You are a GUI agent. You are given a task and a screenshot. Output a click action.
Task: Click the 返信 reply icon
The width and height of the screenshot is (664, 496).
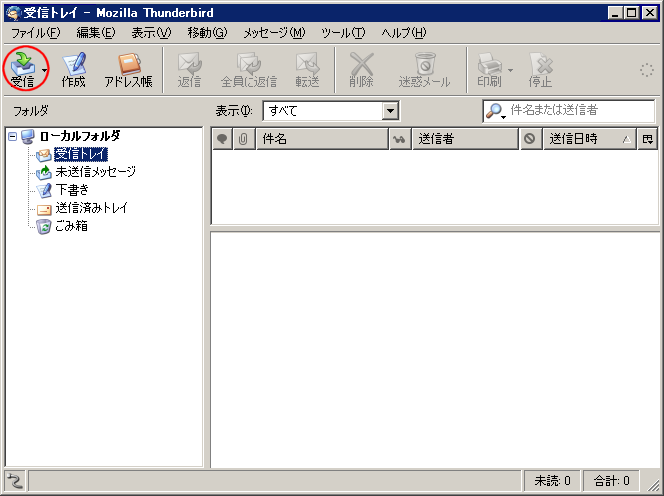coord(189,70)
